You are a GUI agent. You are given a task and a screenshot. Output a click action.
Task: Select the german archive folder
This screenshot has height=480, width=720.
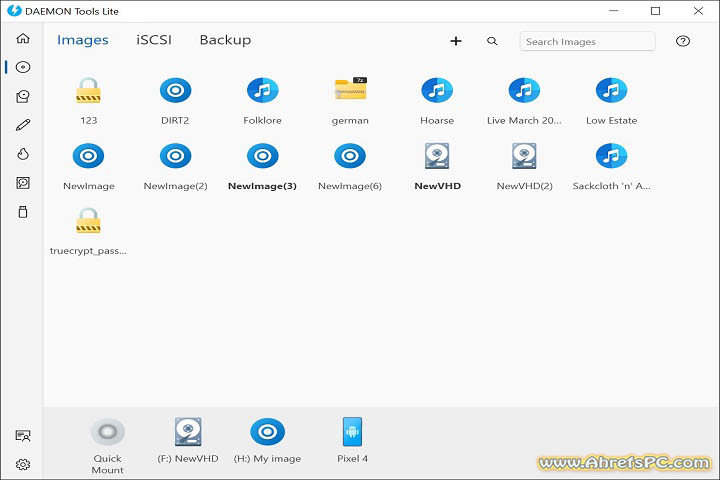pyautogui.click(x=350, y=88)
